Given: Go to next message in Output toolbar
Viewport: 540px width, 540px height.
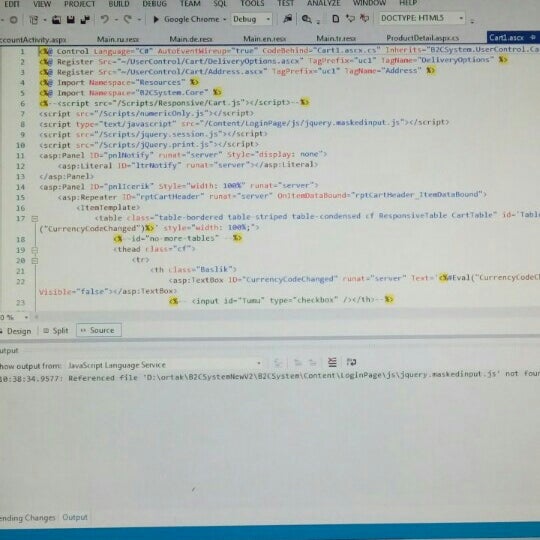Looking at the screenshot, I should [312, 362].
